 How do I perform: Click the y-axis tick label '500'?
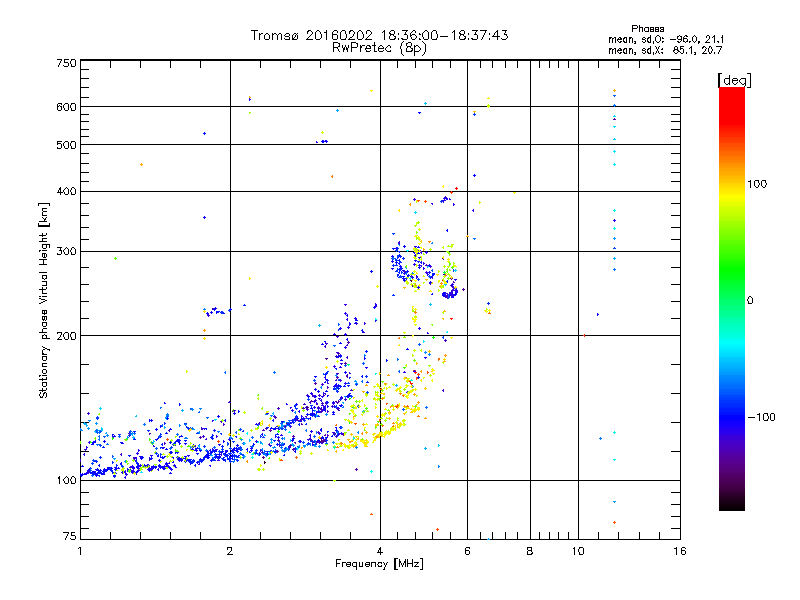pos(67,145)
